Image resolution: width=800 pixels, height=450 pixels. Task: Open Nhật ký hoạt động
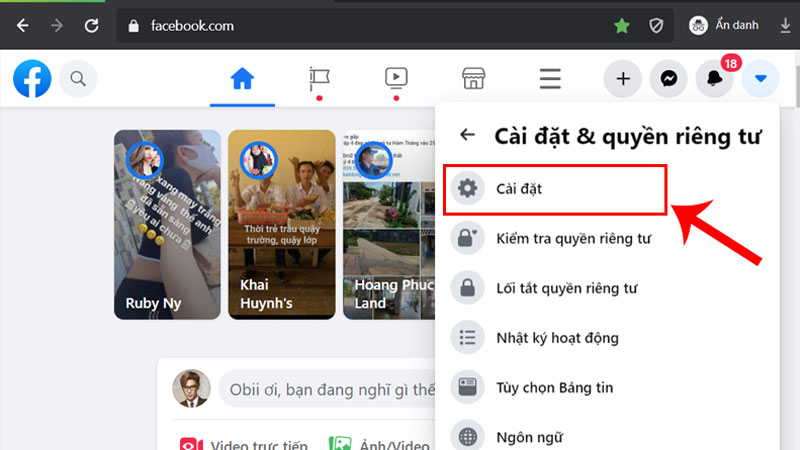[607, 338]
